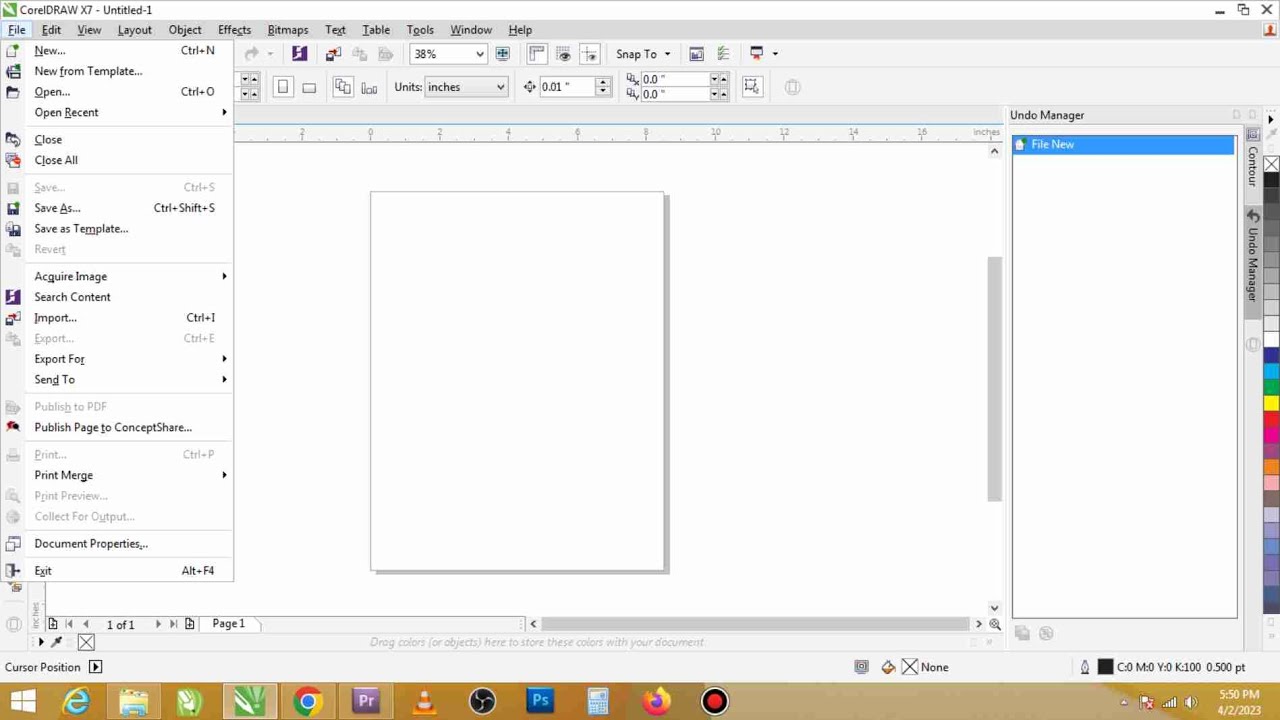
Task: Choose New from Template menu entry
Action: click(117, 71)
